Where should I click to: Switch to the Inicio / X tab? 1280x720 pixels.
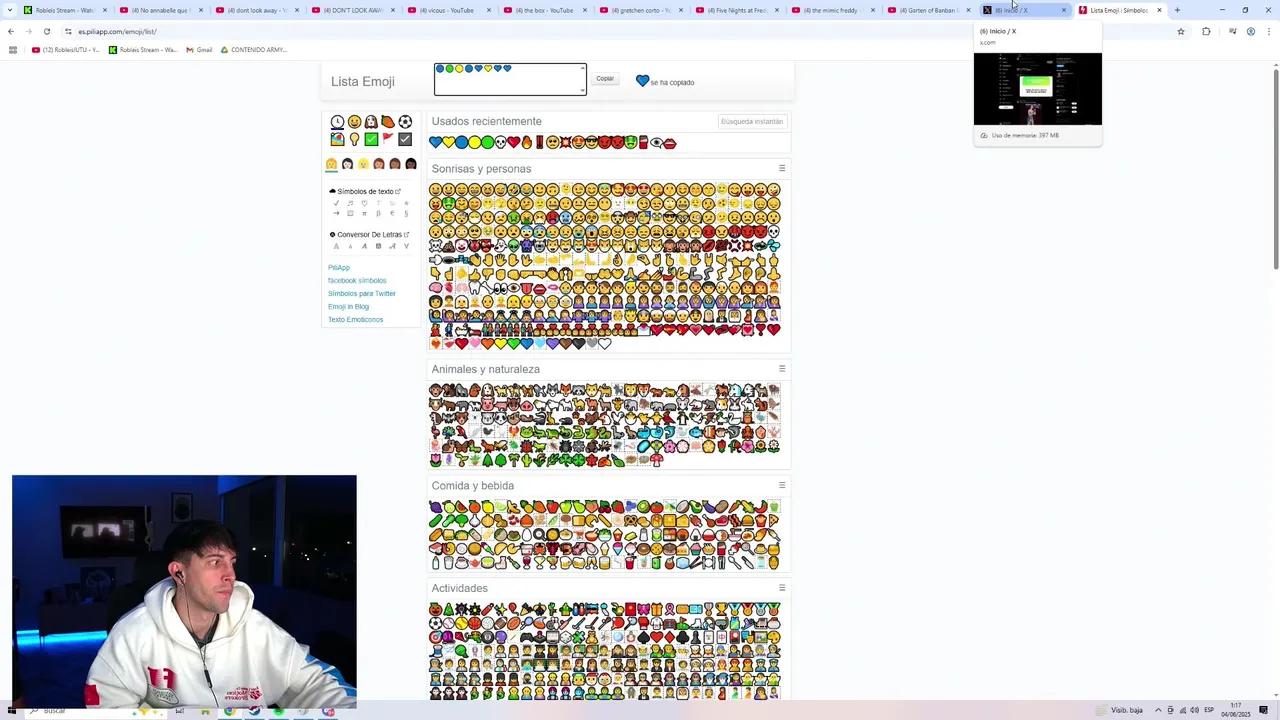(x=1024, y=10)
